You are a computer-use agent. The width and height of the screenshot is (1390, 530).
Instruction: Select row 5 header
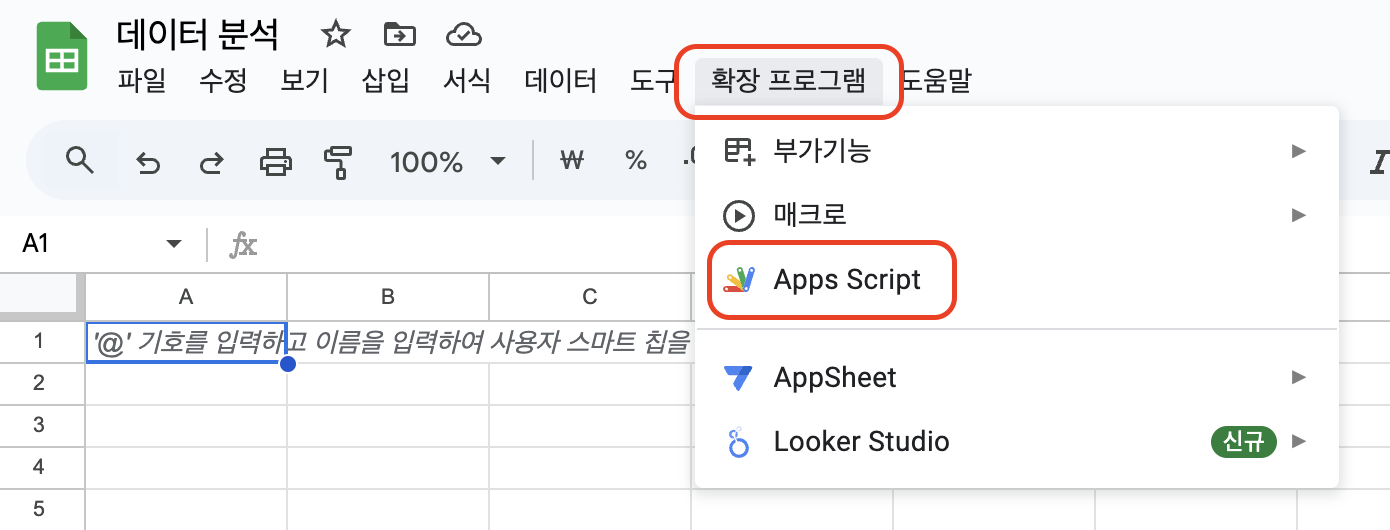(x=40, y=509)
